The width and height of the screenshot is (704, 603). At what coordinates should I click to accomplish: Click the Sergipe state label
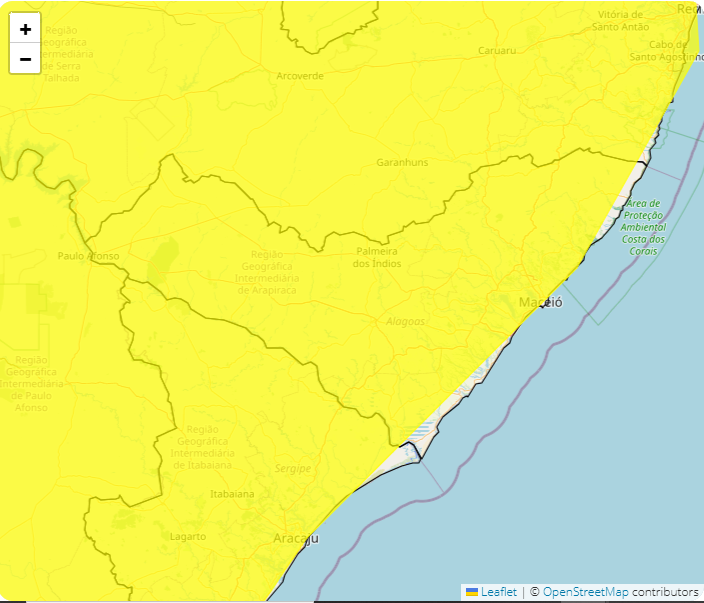point(293,468)
